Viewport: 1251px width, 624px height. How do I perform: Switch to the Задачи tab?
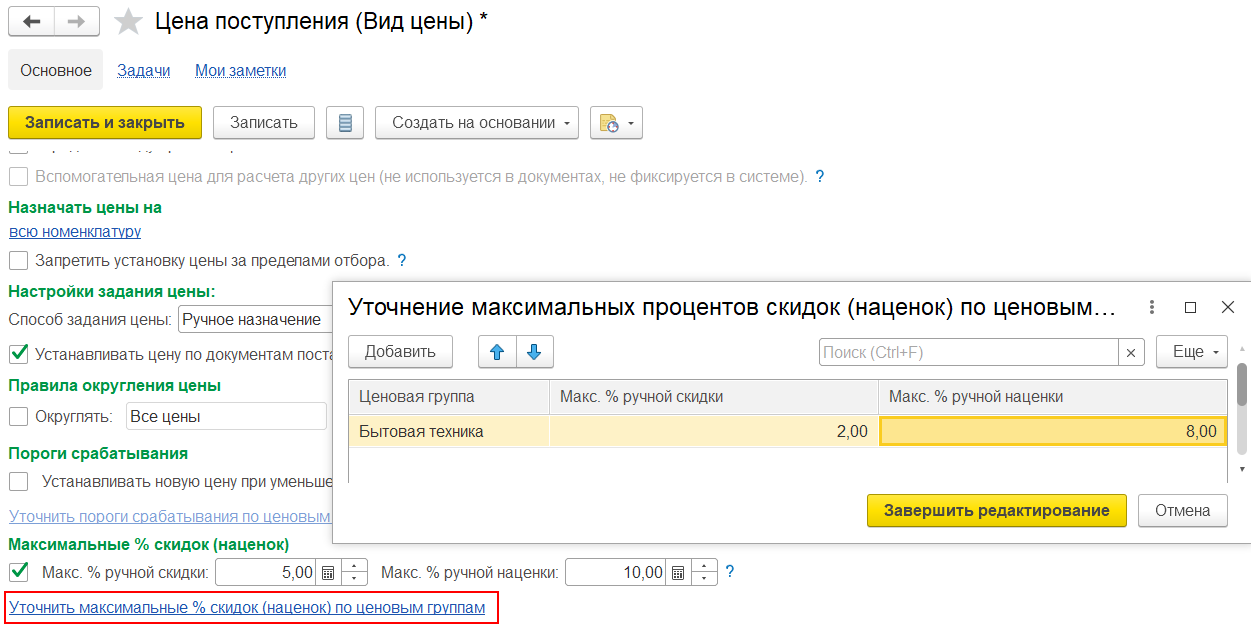143,70
